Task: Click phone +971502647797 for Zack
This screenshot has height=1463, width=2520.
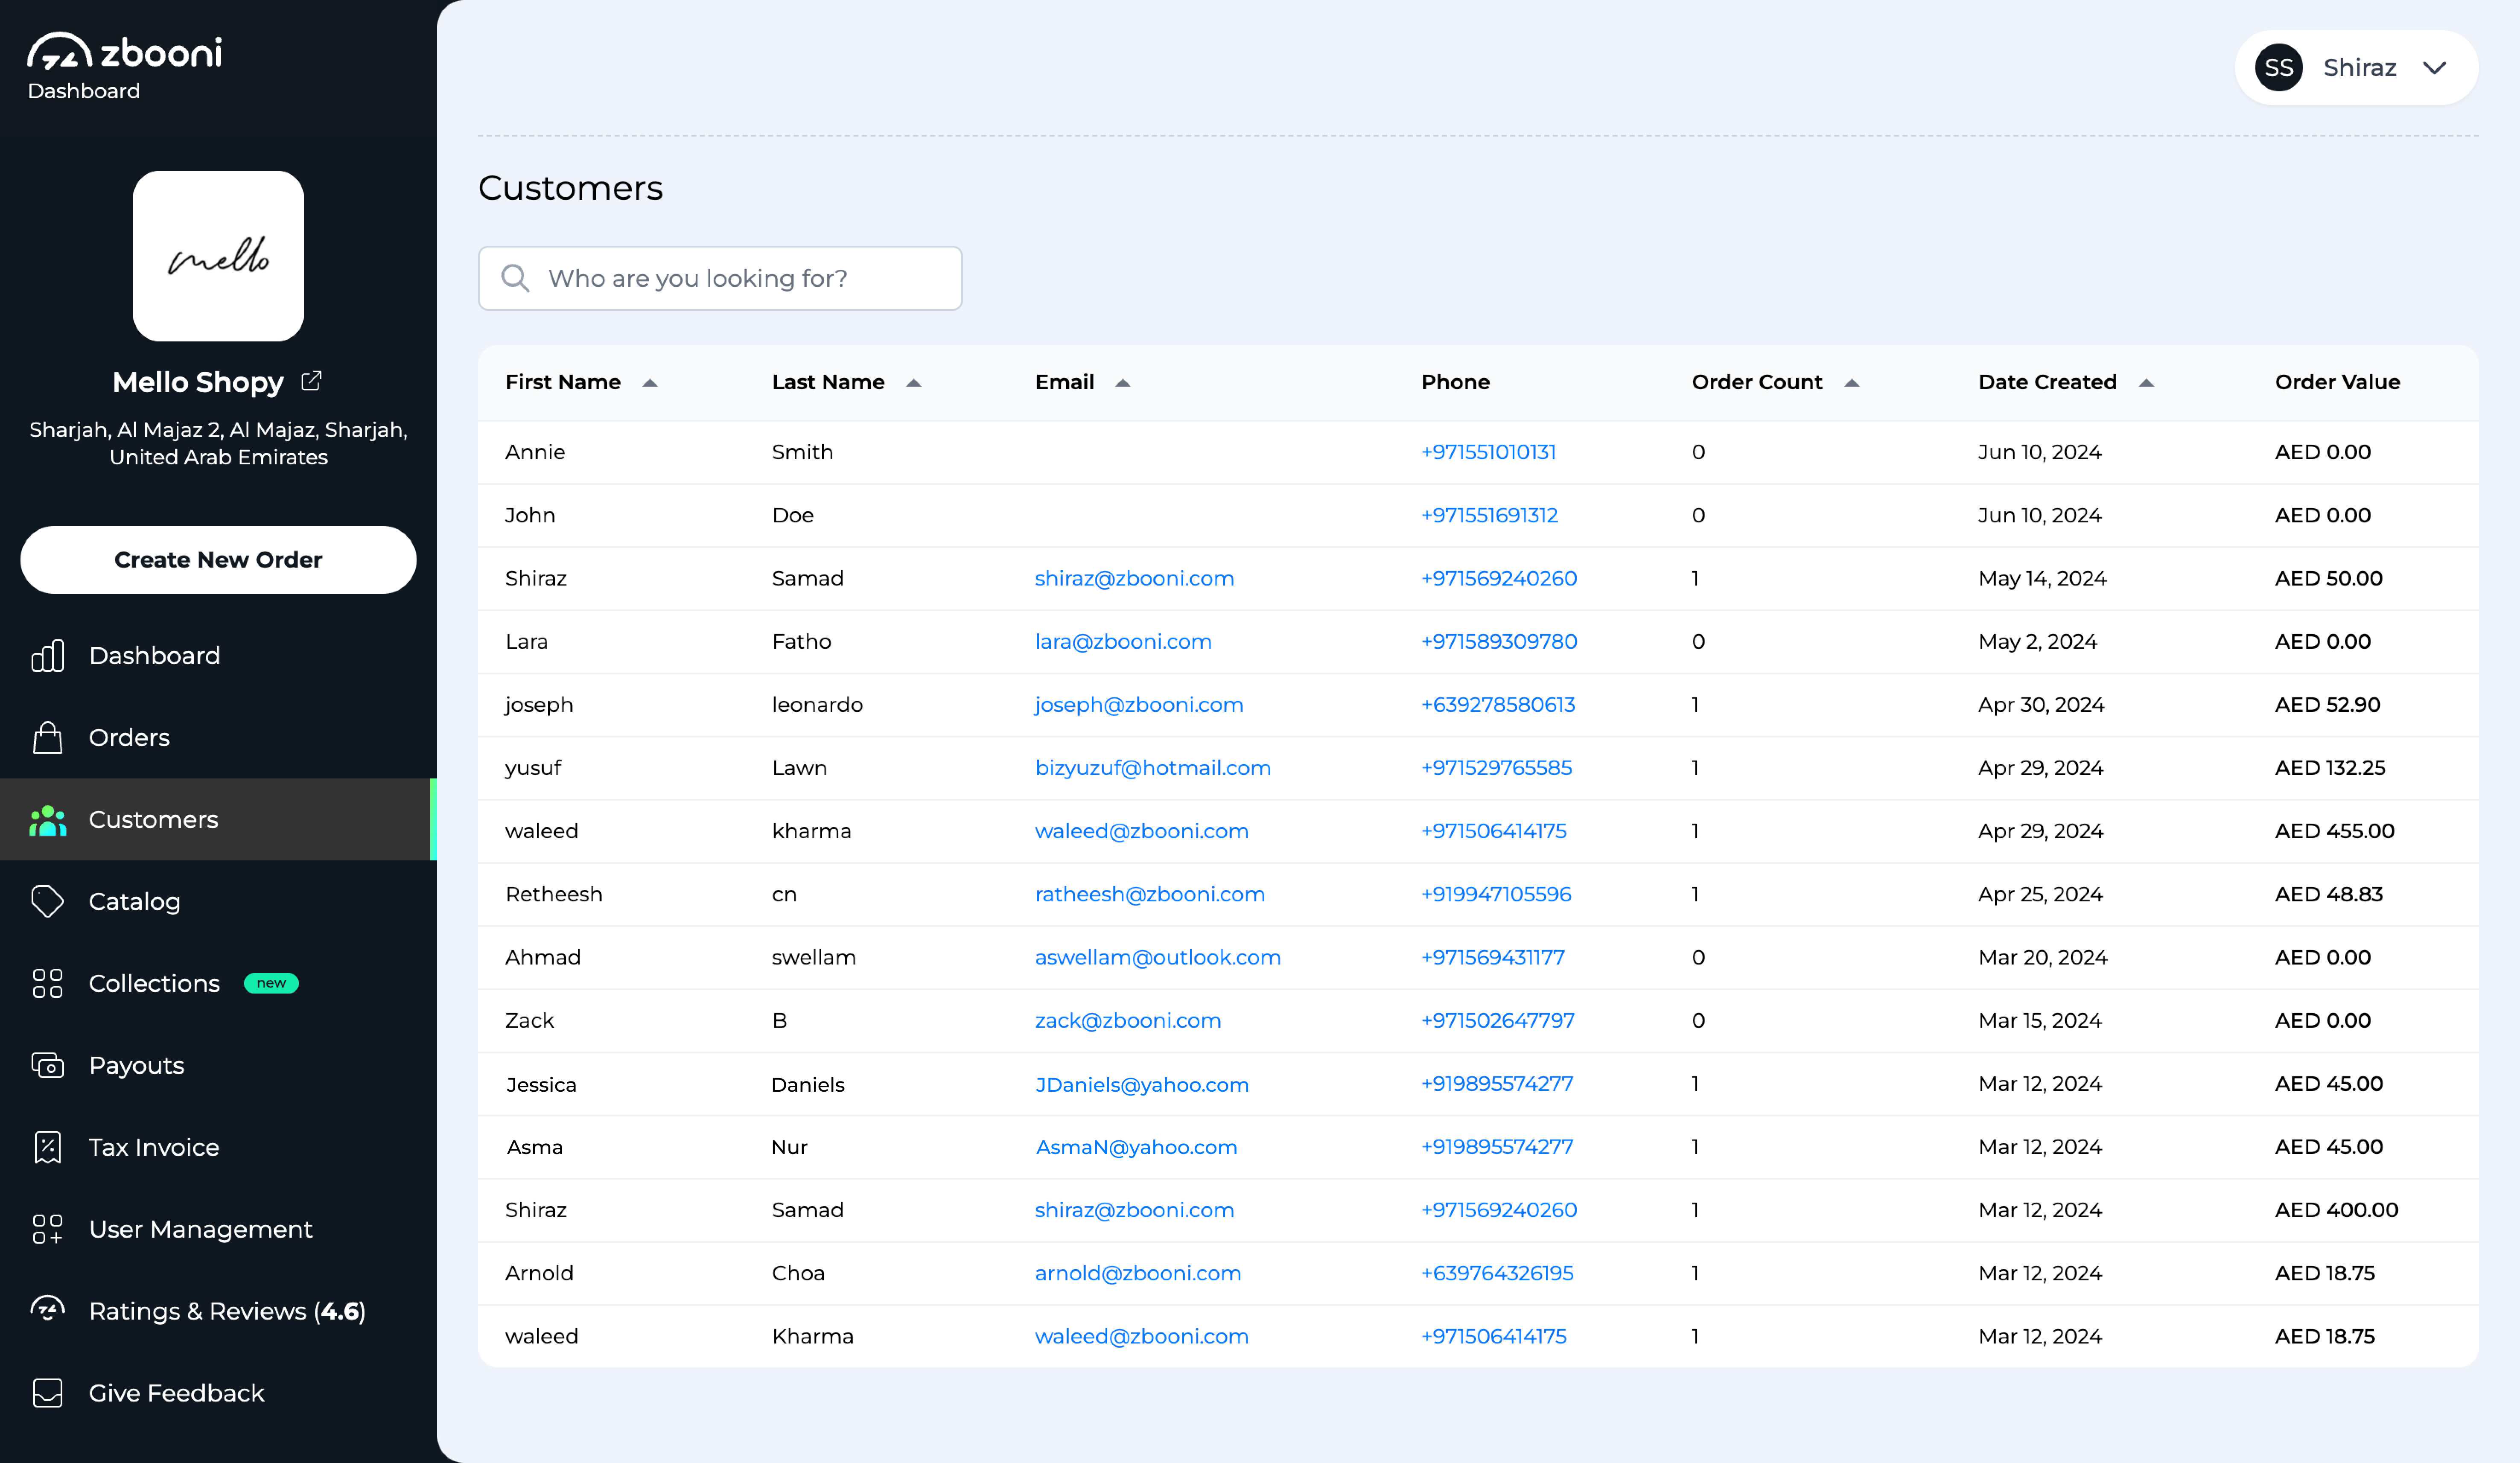Action: [1498, 1020]
